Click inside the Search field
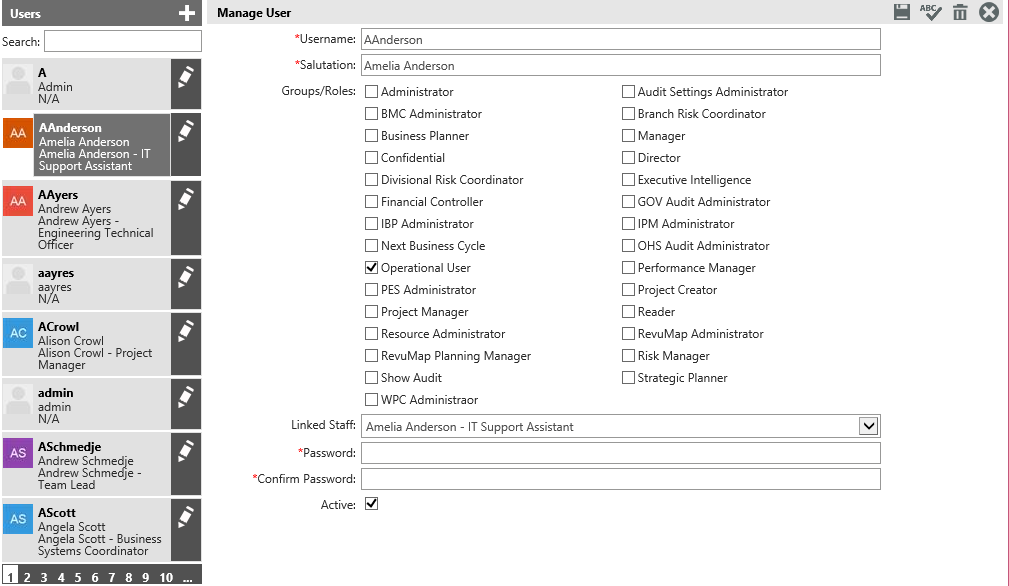Image resolution: width=1009 pixels, height=586 pixels. (122, 41)
